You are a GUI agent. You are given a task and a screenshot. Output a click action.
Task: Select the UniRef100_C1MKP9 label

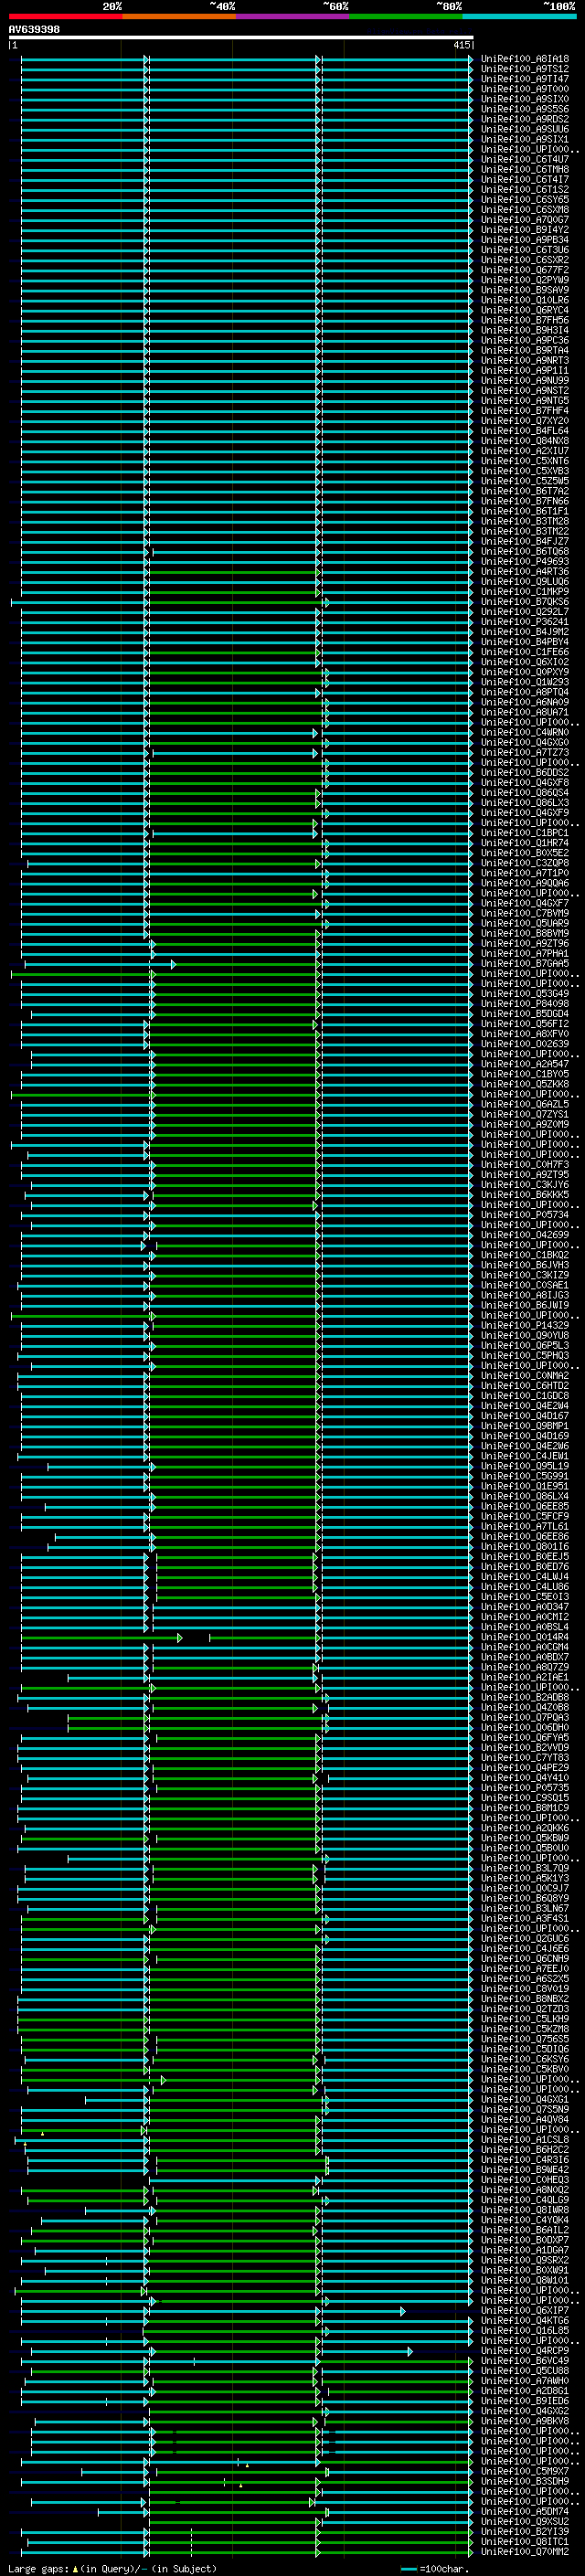(525, 591)
